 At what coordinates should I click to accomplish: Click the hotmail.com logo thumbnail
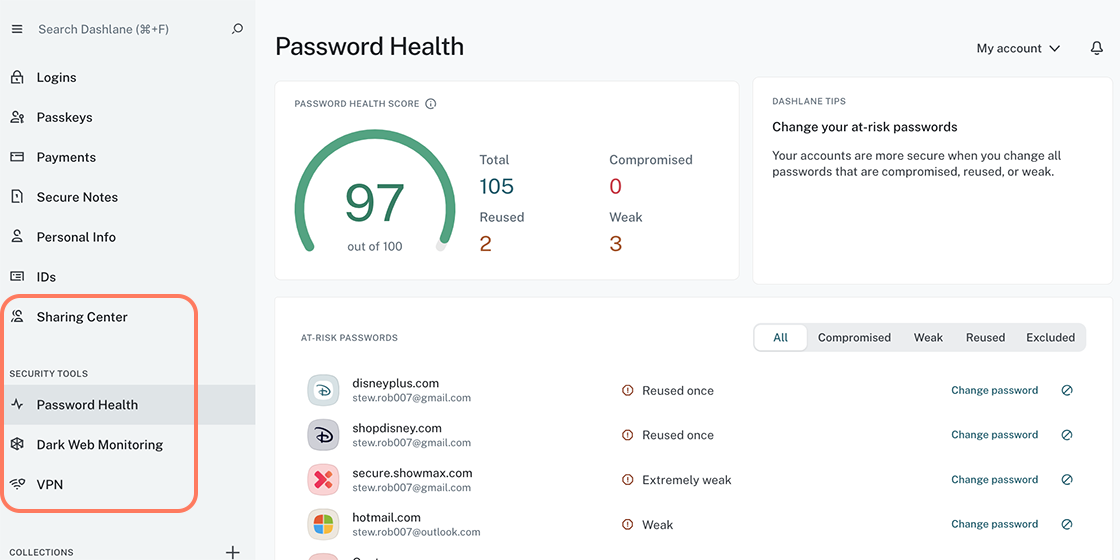point(323,524)
